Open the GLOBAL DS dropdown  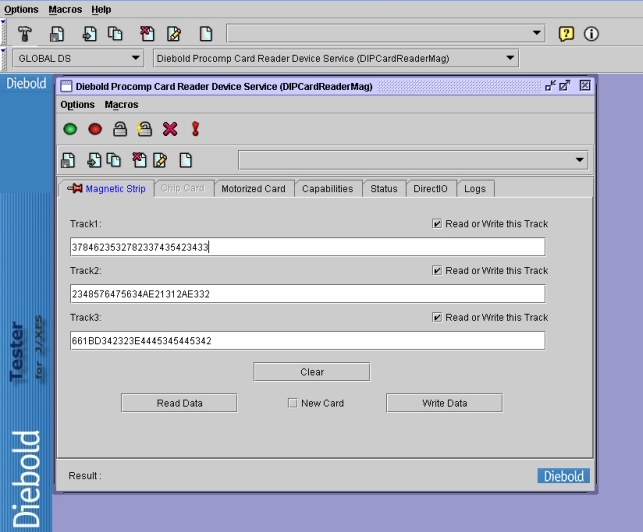(x=78, y=58)
